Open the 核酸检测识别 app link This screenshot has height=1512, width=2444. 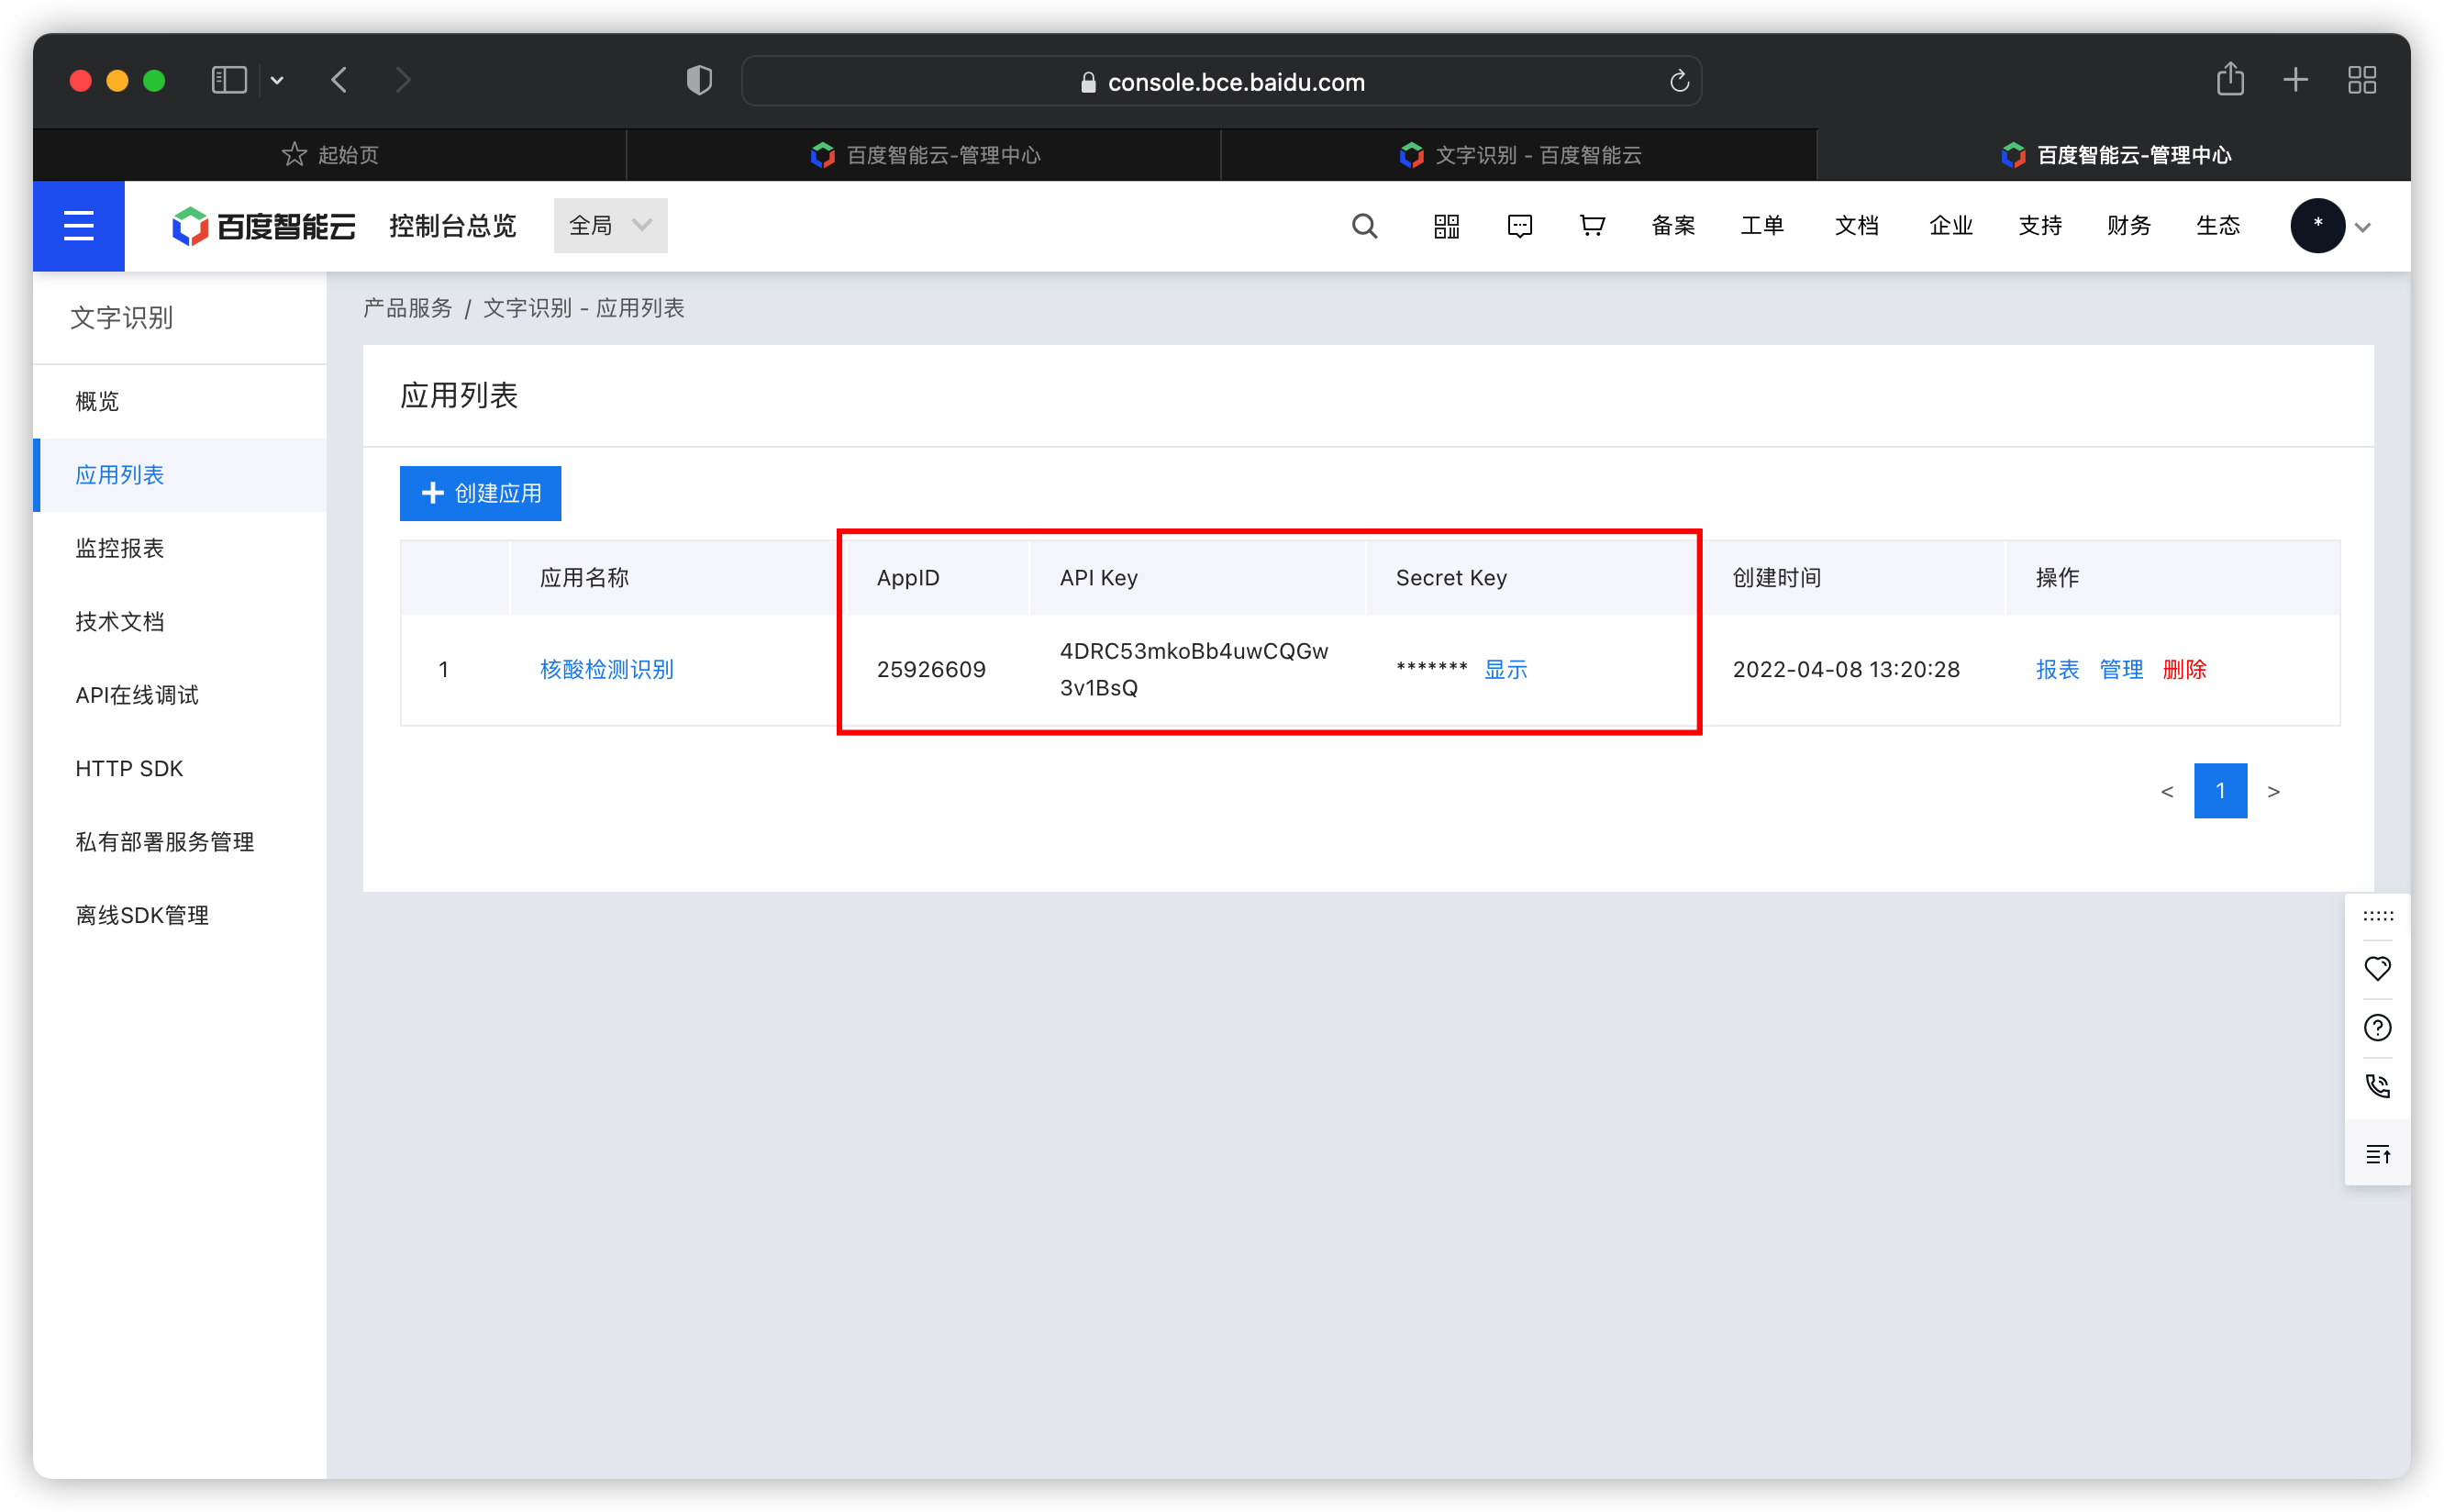(606, 669)
